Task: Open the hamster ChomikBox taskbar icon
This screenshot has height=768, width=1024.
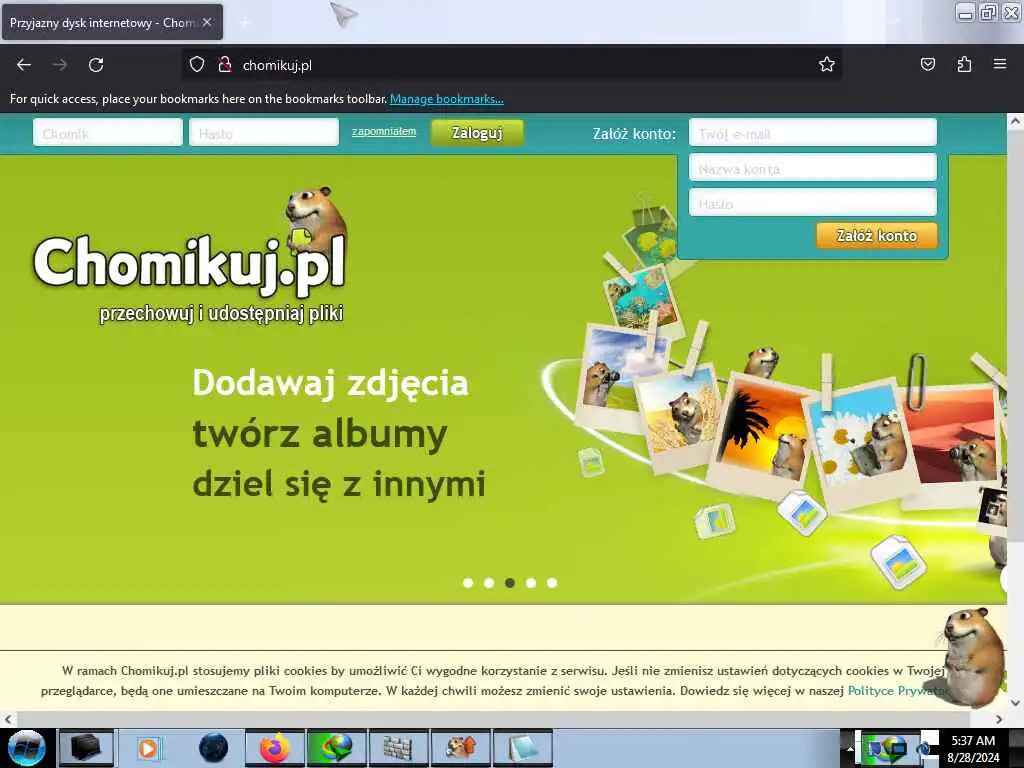Action: point(461,748)
